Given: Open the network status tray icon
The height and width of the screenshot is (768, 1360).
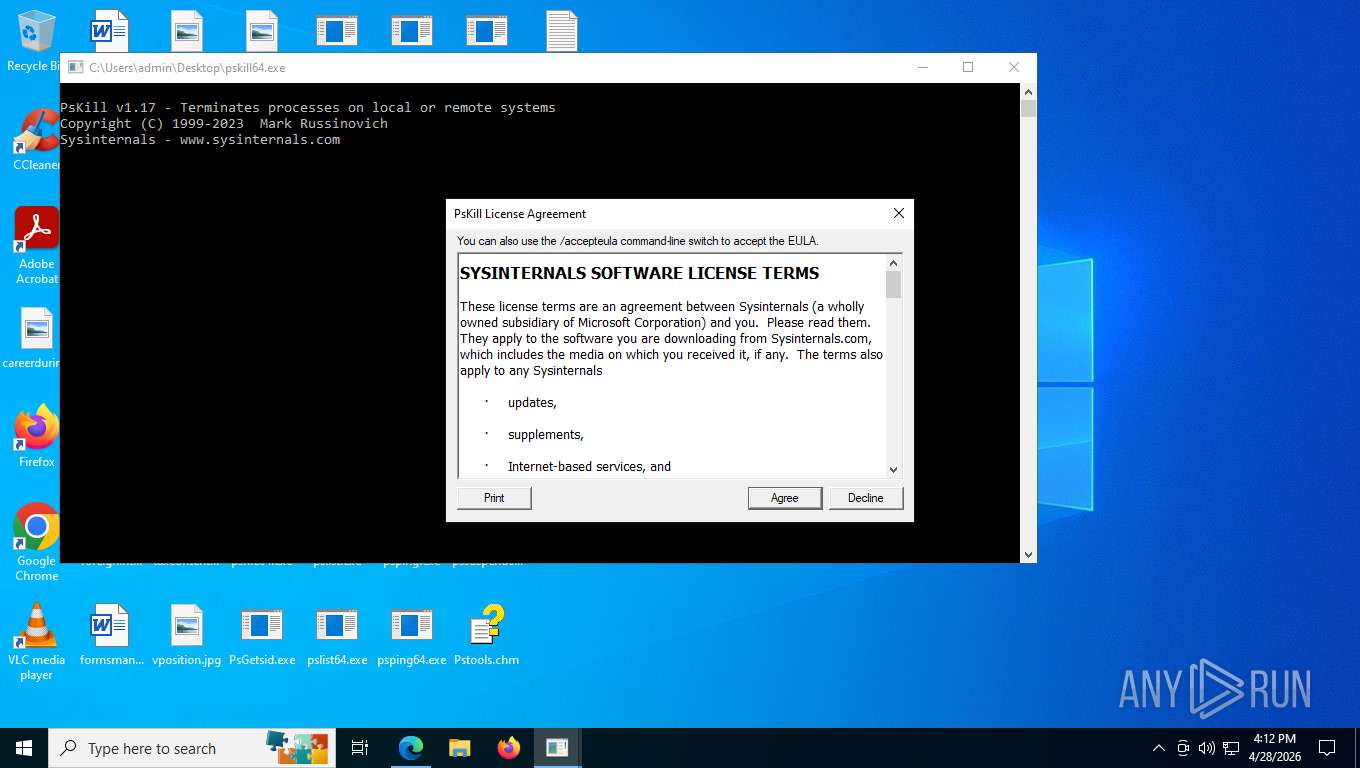Looking at the screenshot, I should click(1231, 748).
